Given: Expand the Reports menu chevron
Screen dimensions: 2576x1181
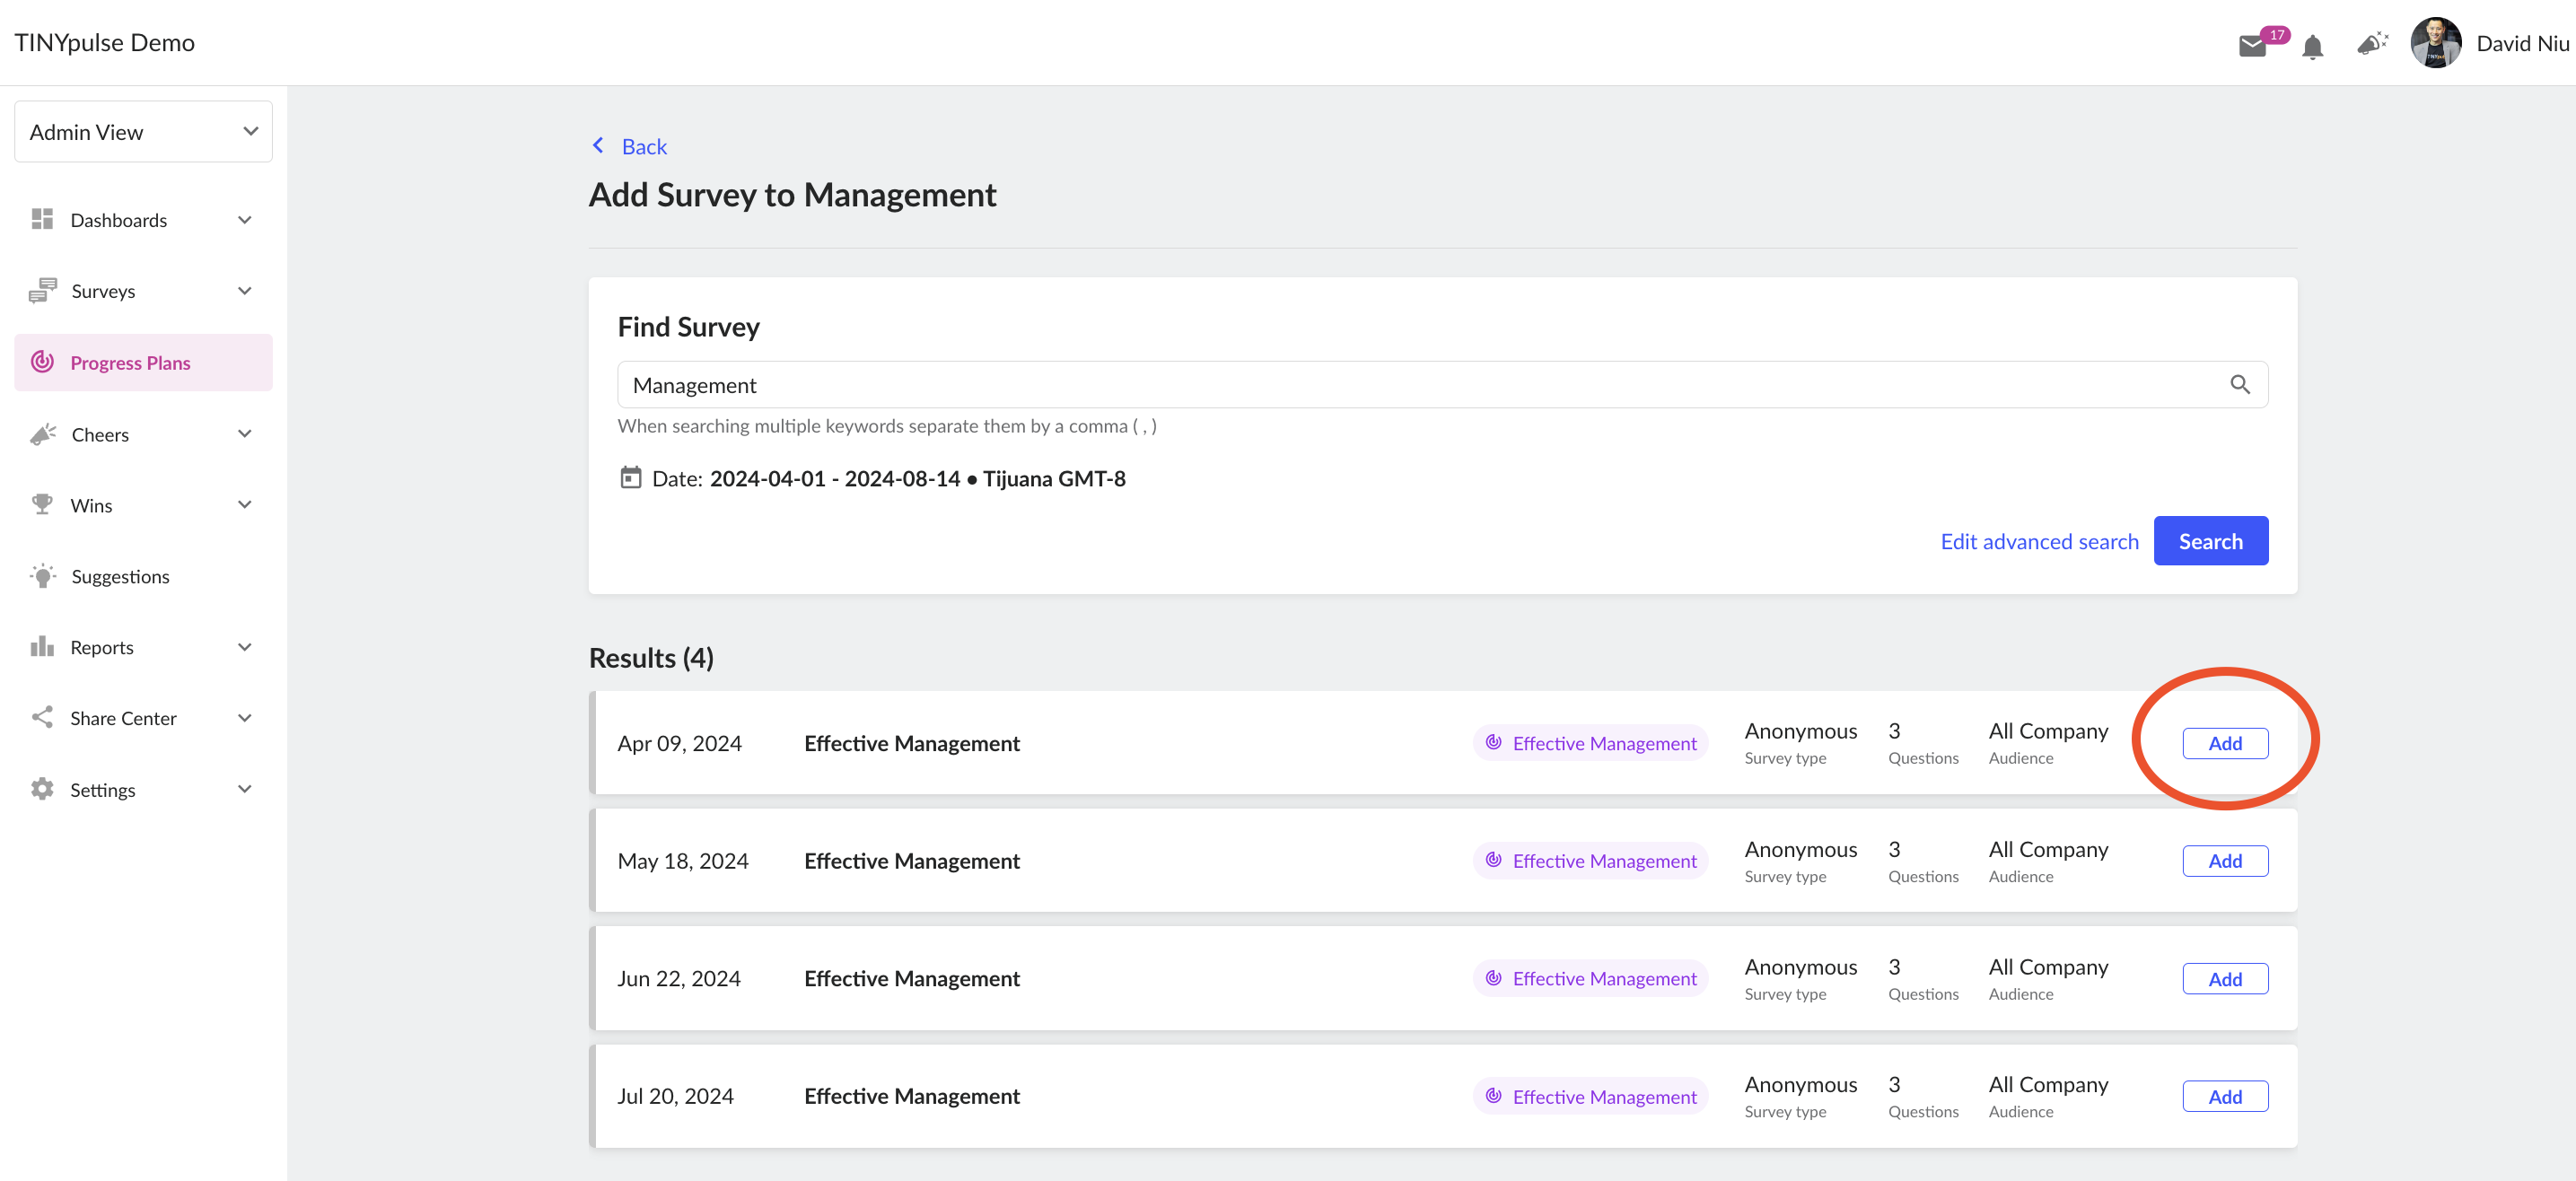Looking at the screenshot, I should [245, 646].
